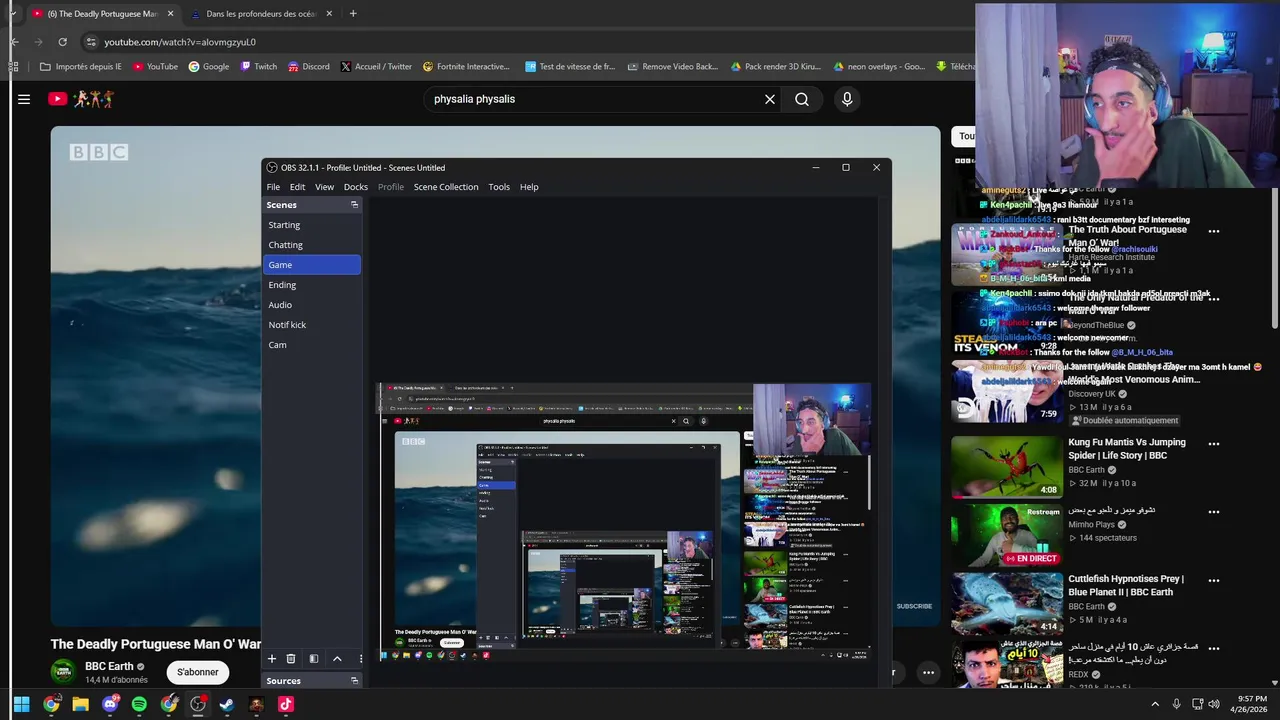Screen dimensions: 1280x720
Task: Select the Cam scene
Action: [312, 345]
